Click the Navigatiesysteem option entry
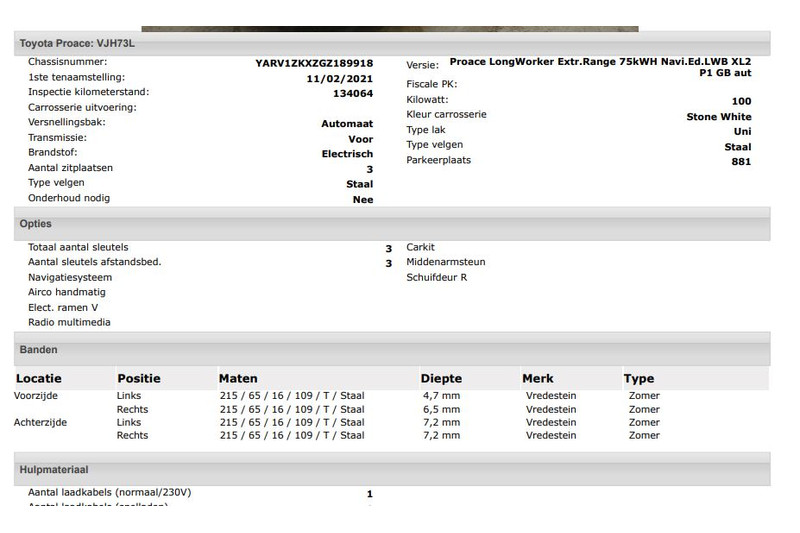 [70, 277]
